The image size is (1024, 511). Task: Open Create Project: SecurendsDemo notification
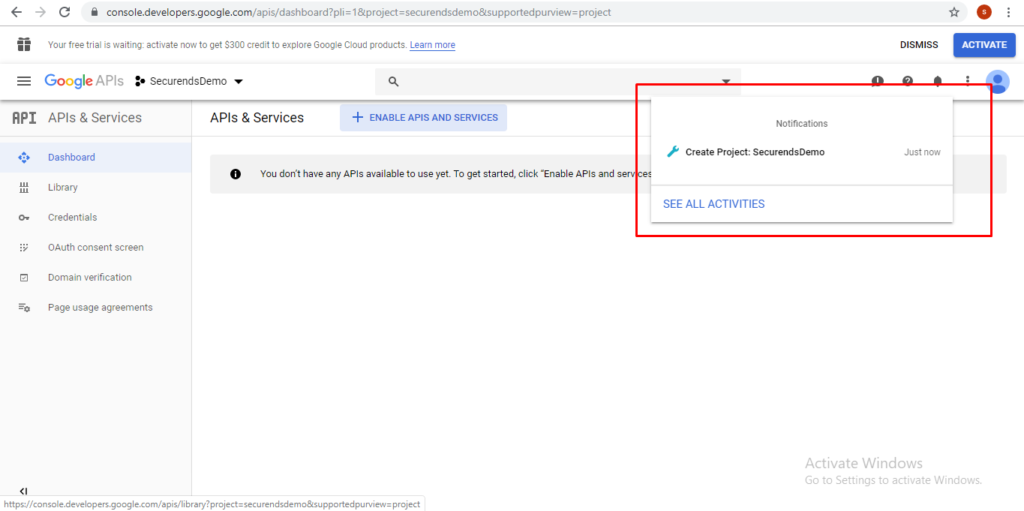(x=802, y=152)
